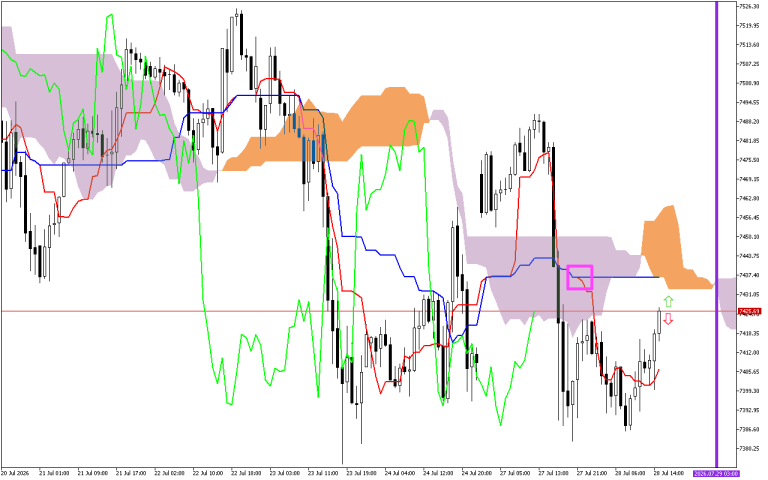The height and width of the screenshot is (480, 768).
Task: Click the 7494.55 price axis label
Action: pyautogui.click(x=749, y=102)
